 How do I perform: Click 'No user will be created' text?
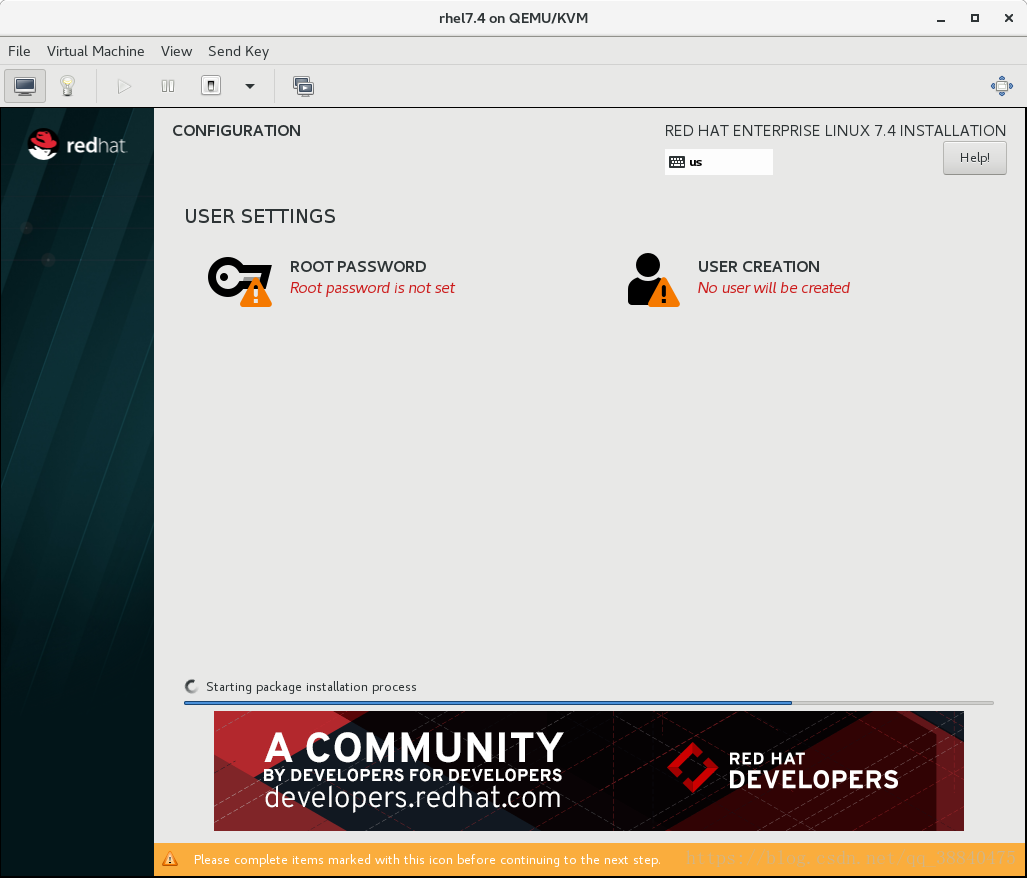774,288
